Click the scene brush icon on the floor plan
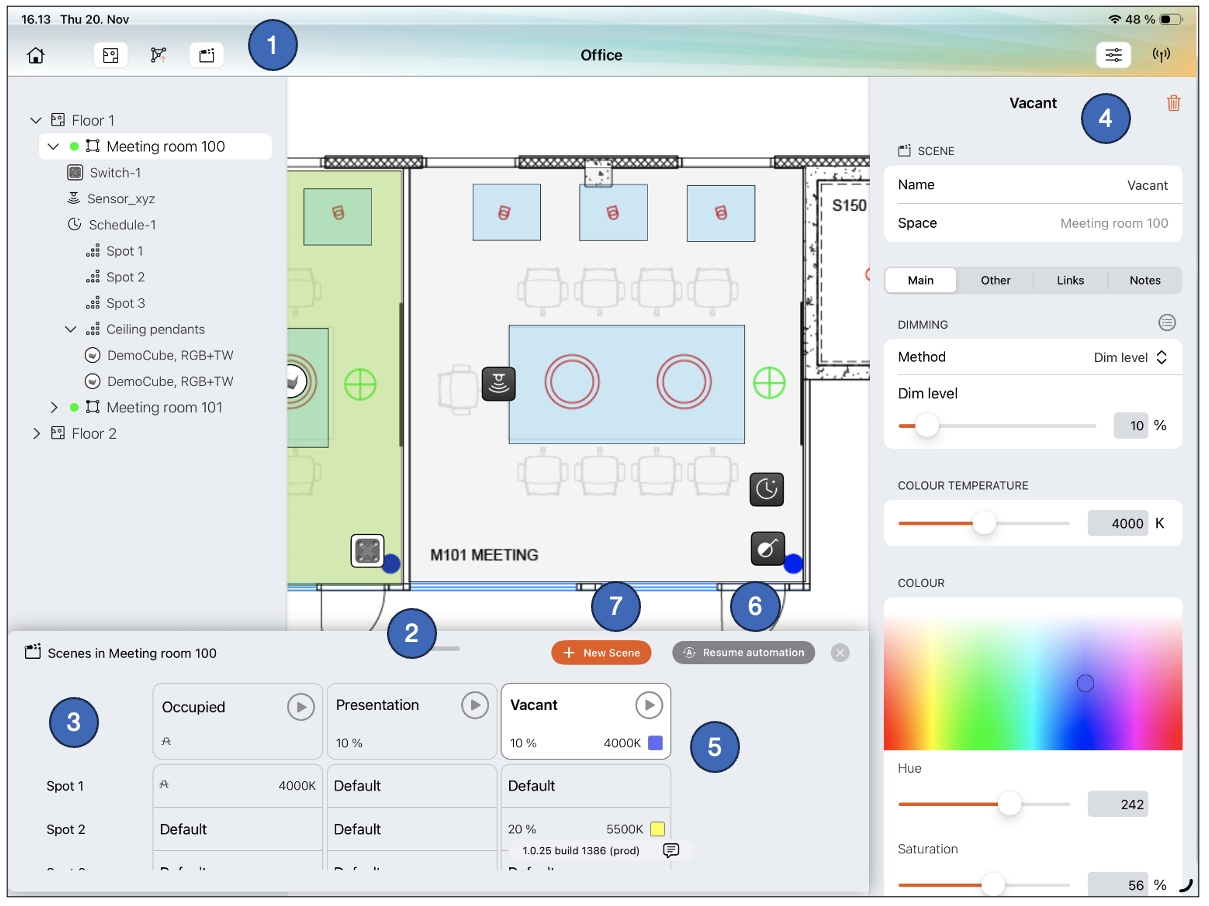Screen dimensions: 1209x906 (x=767, y=548)
